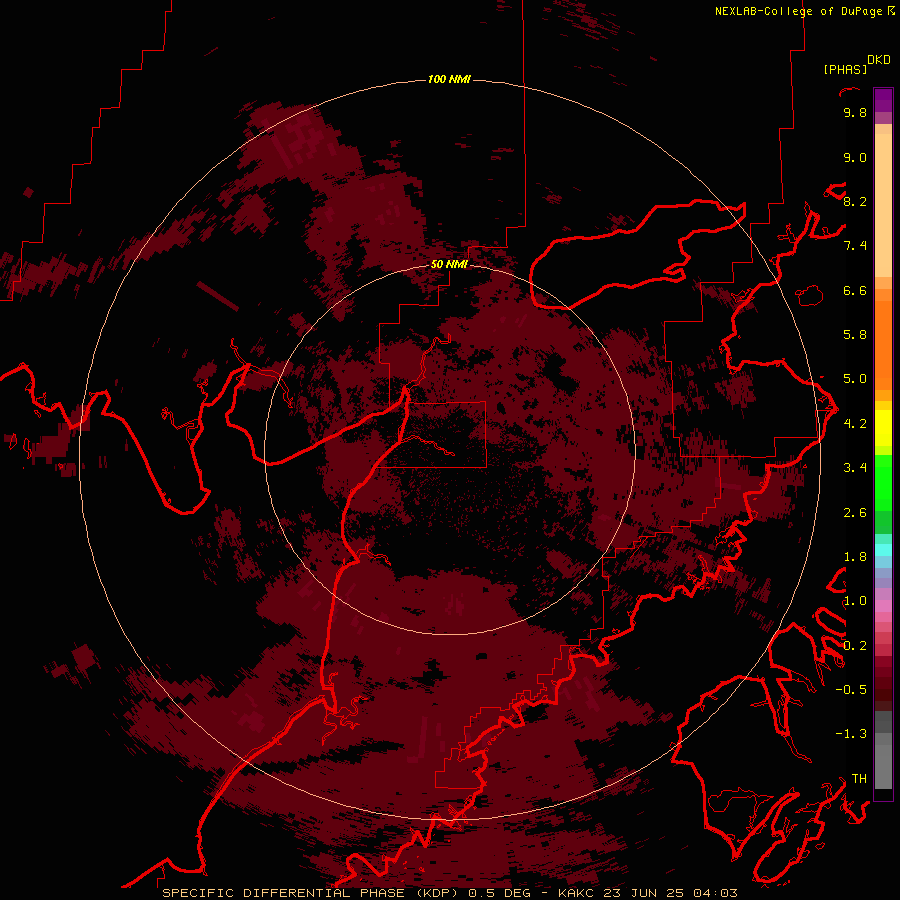This screenshot has height=900, width=900.
Task: Click the DKD label above color scale
Action: click(879, 60)
